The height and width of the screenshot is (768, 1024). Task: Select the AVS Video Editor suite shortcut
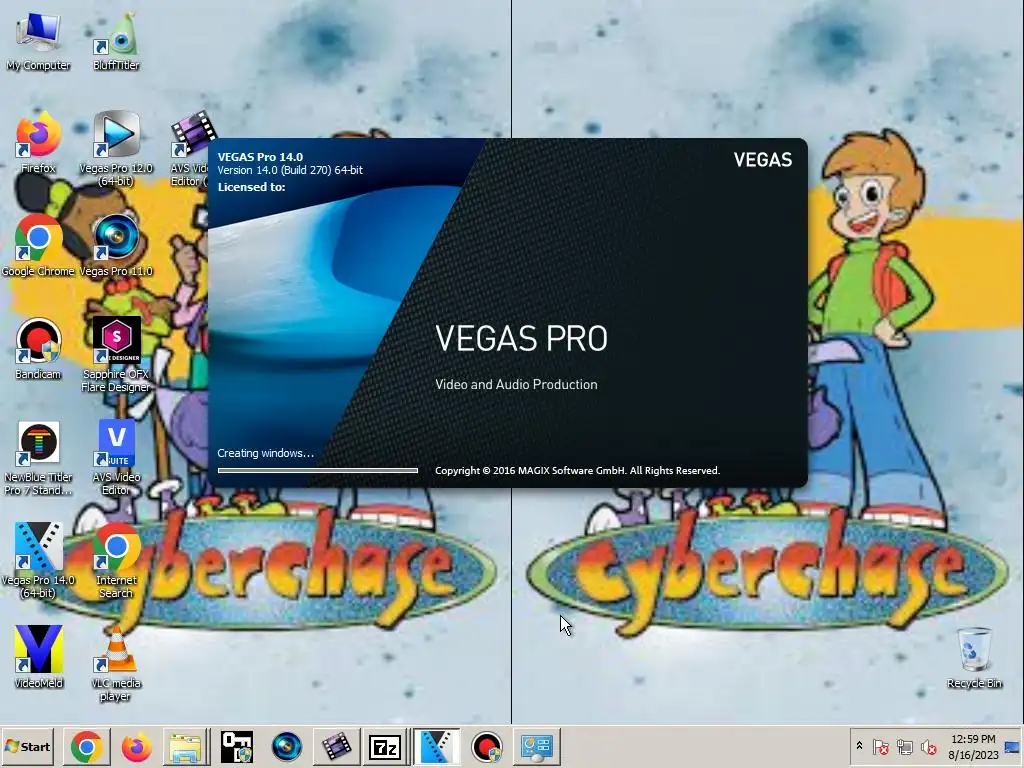point(116,458)
